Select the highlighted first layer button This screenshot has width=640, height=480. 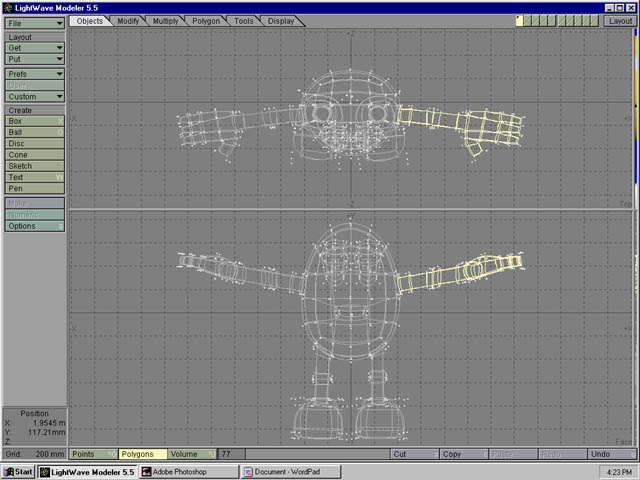coord(519,21)
